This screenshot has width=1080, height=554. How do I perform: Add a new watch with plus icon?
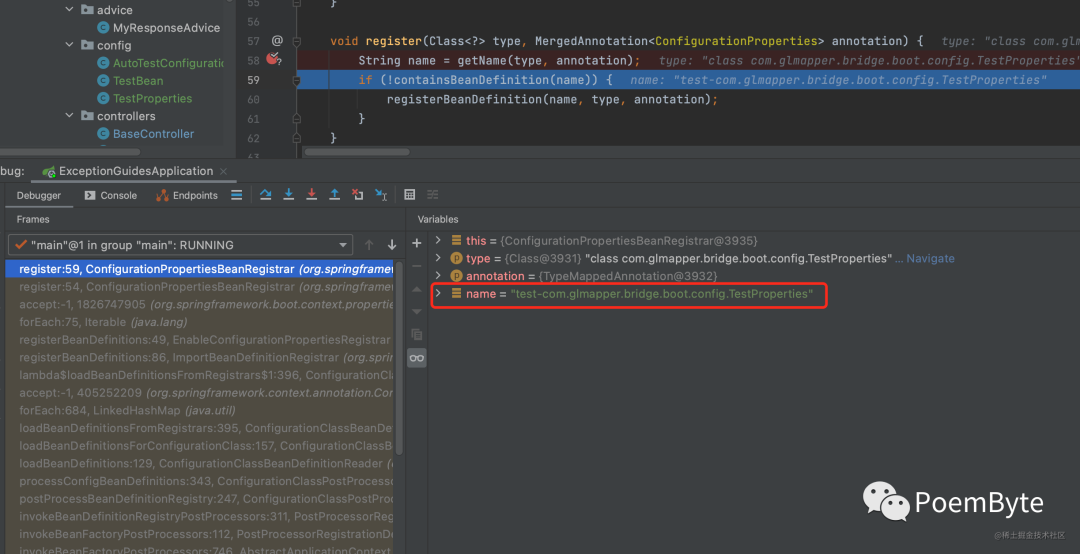417,243
